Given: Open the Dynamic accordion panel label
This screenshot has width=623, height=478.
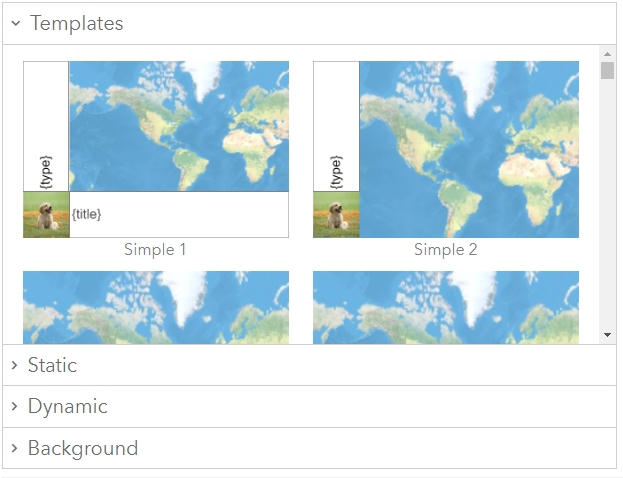Looking at the screenshot, I should (x=67, y=407).
